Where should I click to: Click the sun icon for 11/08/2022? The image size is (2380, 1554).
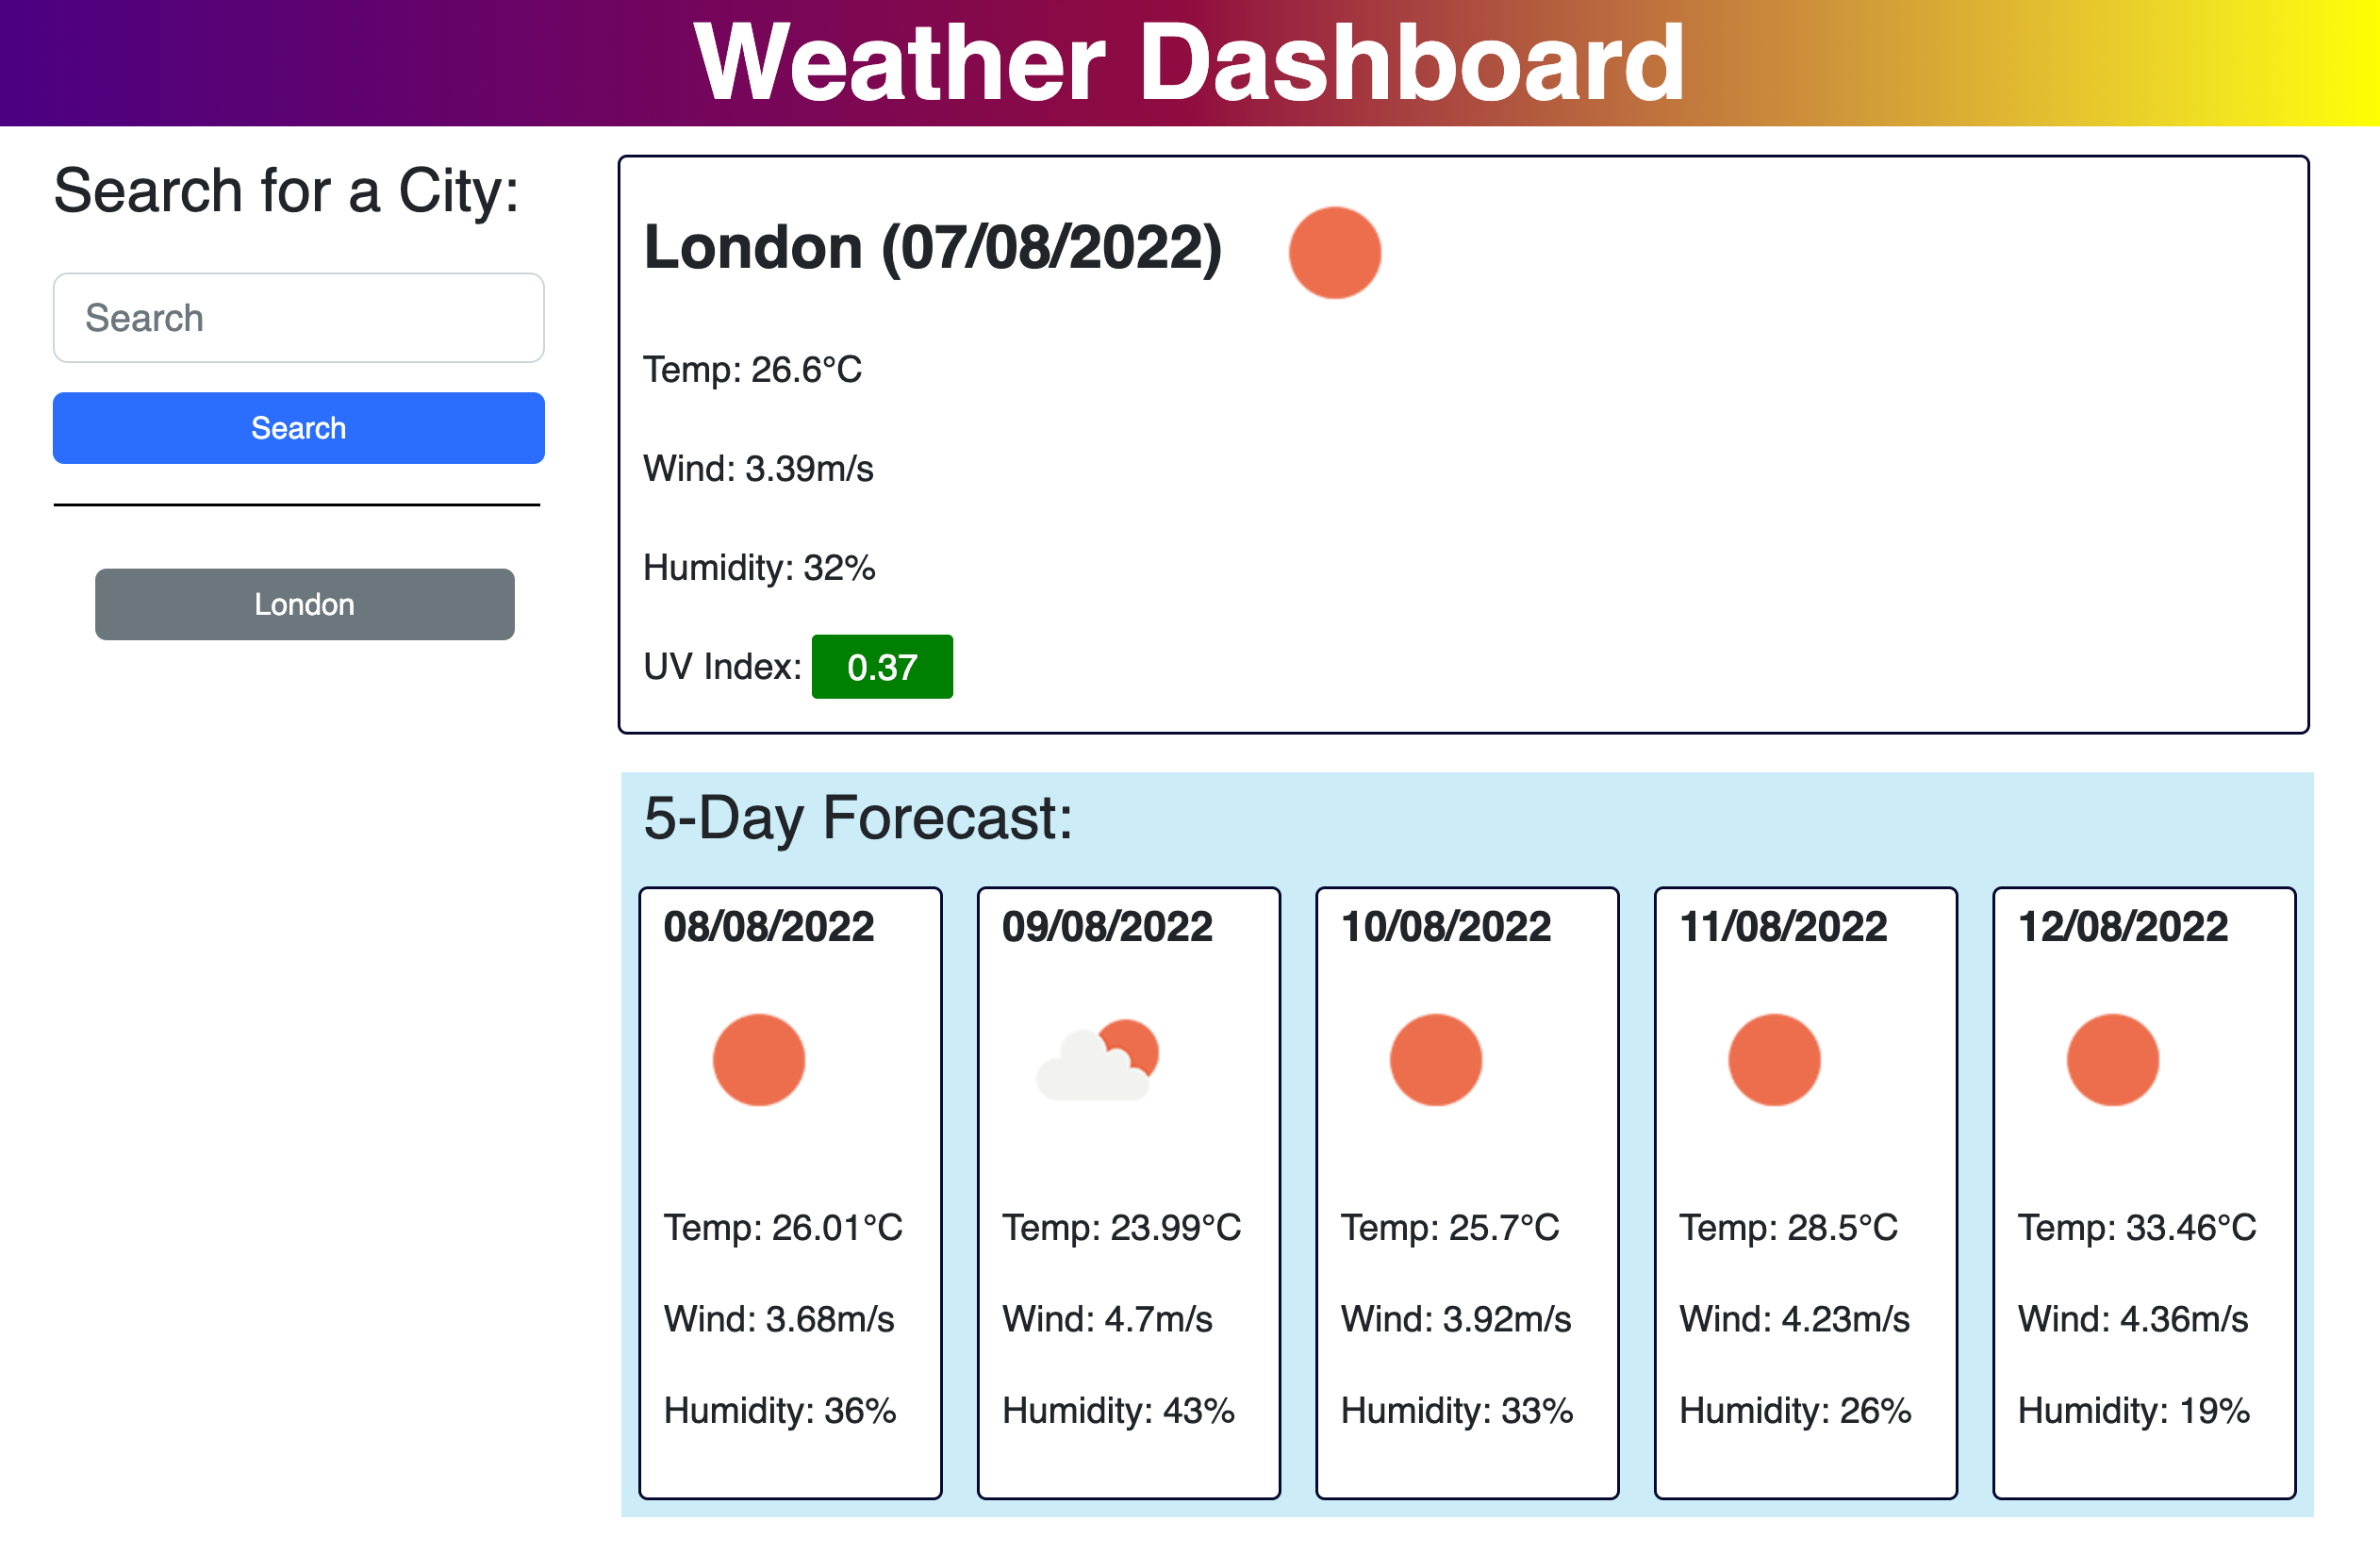tap(1774, 1059)
